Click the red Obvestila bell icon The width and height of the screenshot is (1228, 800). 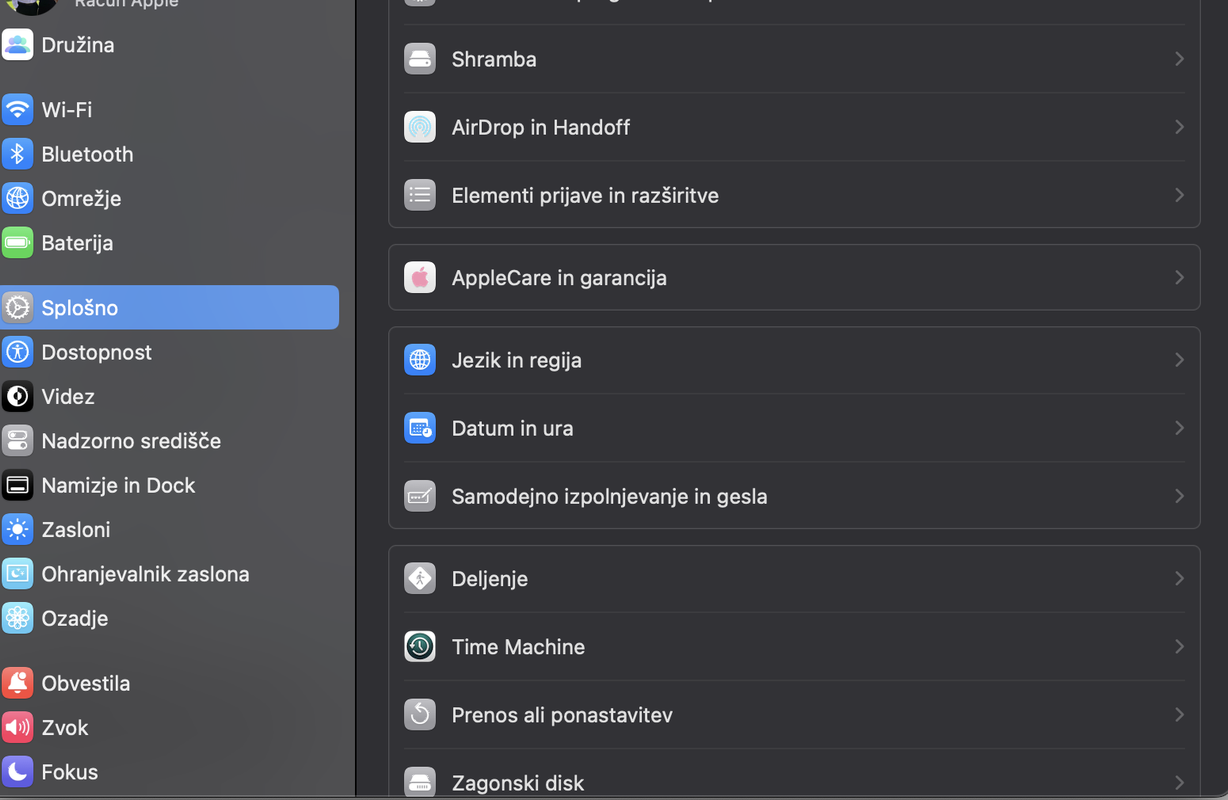pos(17,683)
